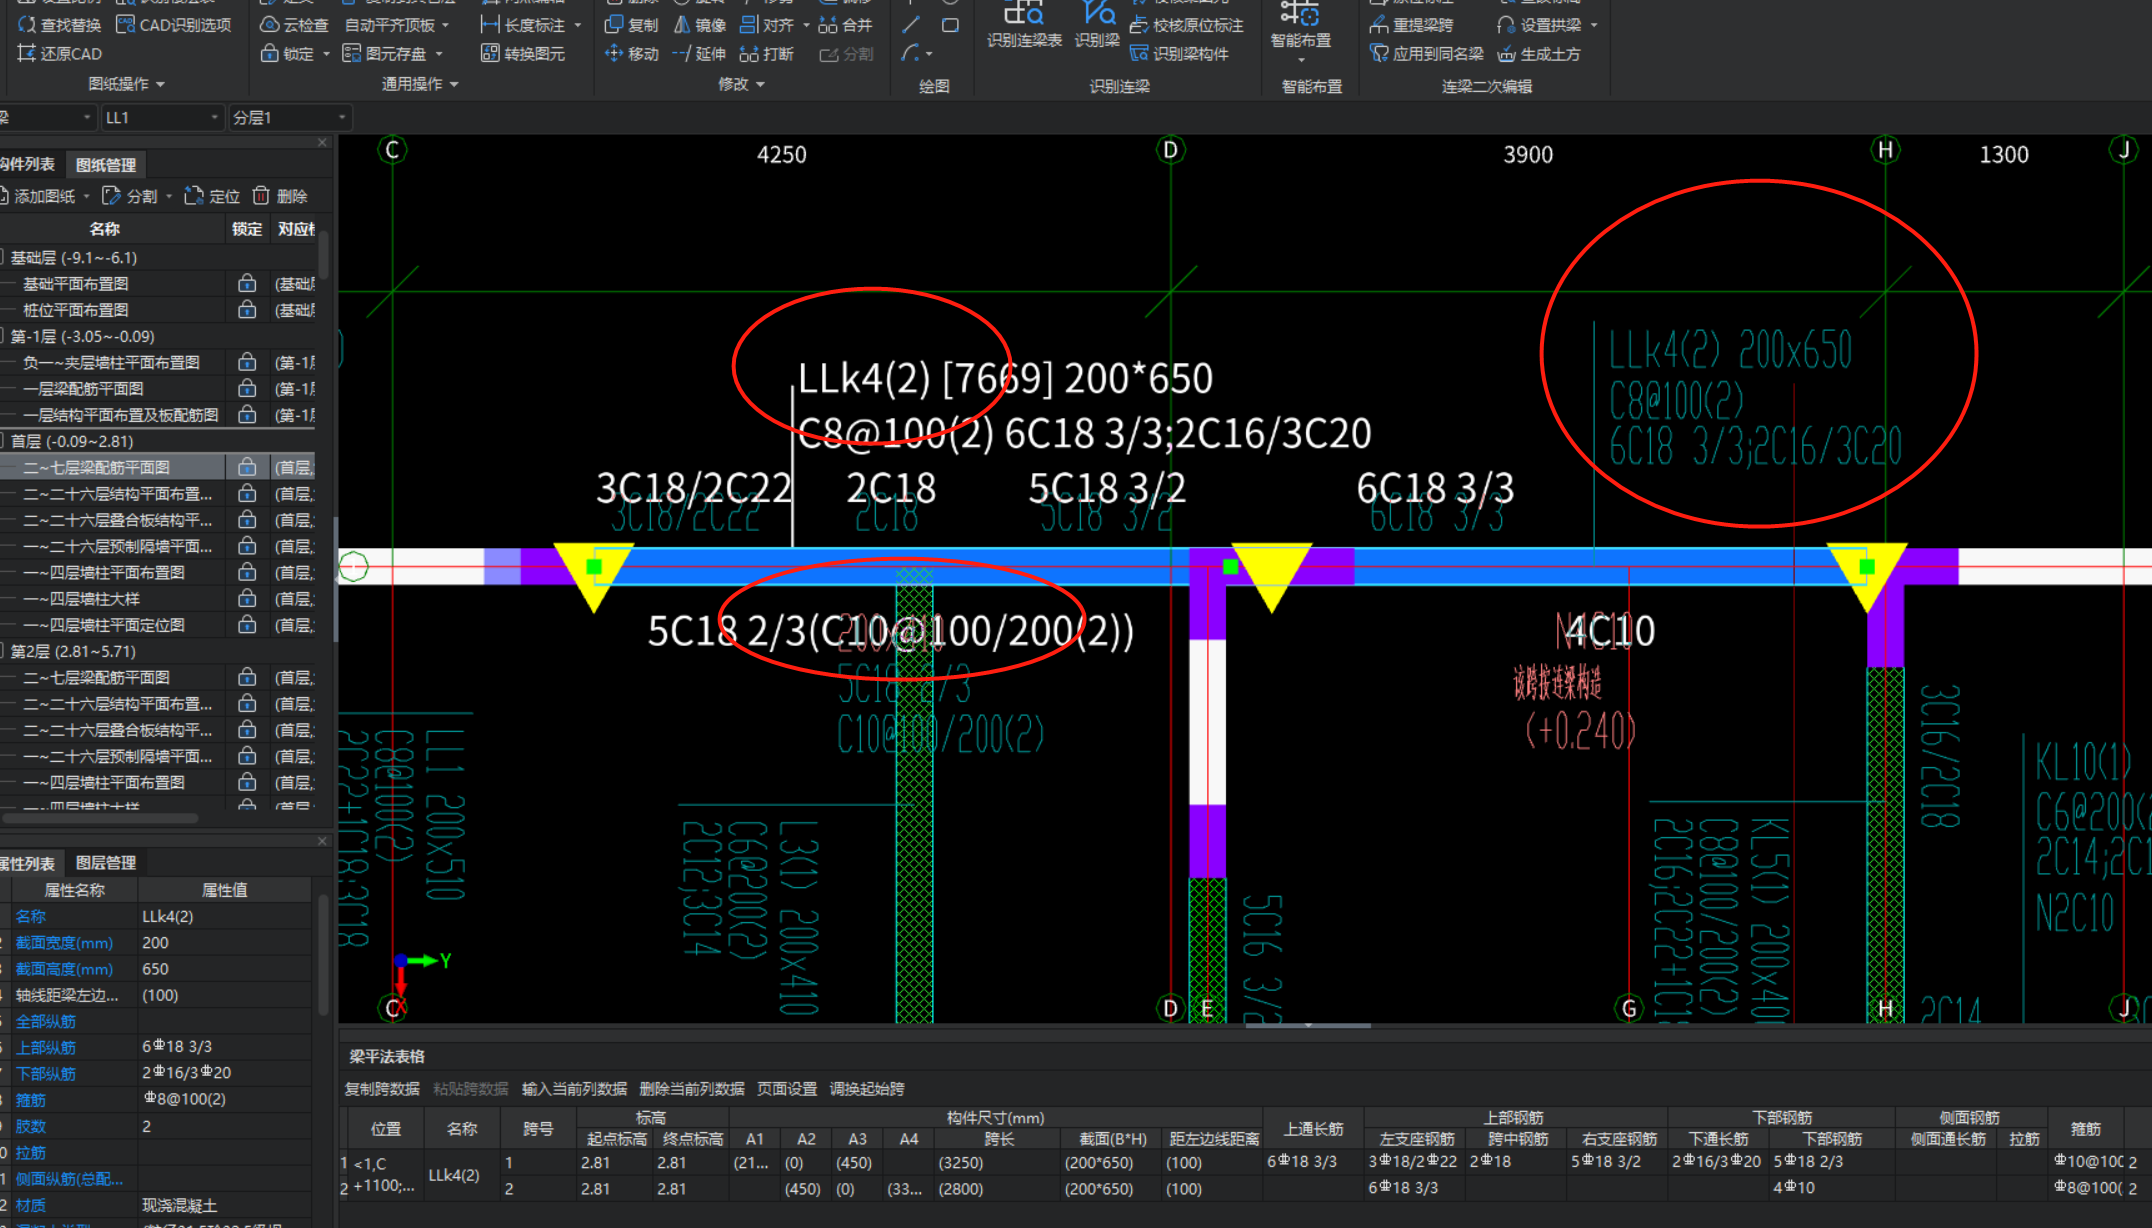The height and width of the screenshot is (1228, 2152).
Task: Click the 设置拱梁 tool
Action: click(x=1540, y=25)
